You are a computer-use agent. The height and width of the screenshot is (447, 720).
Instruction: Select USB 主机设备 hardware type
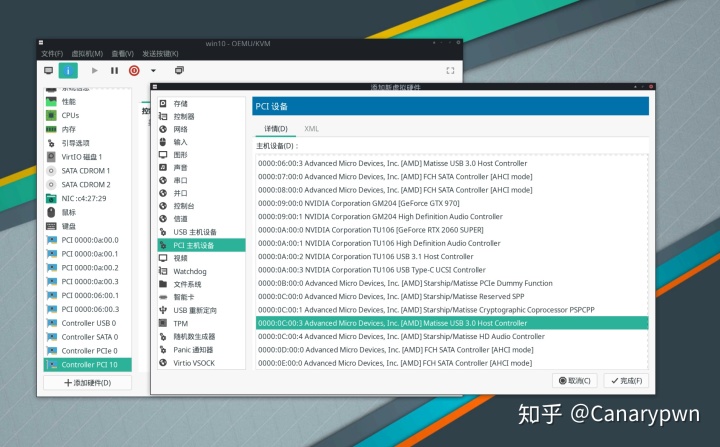(x=201, y=232)
